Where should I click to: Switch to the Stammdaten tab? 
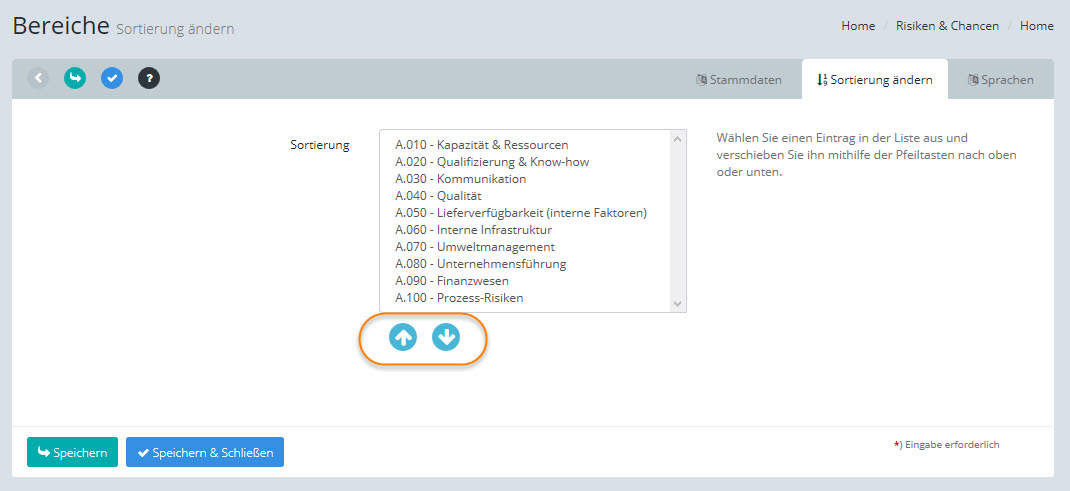[739, 80]
